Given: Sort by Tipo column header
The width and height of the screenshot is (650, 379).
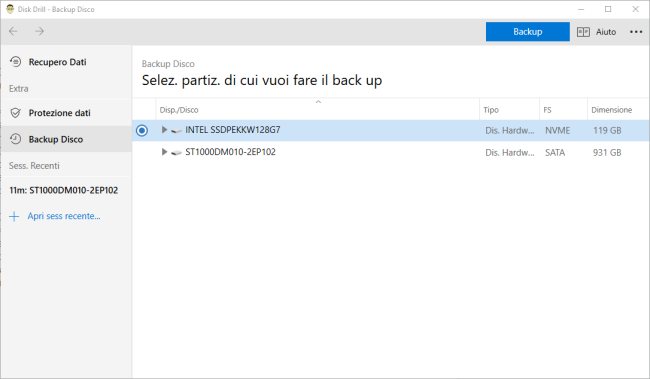Looking at the screenshot, I should point(491,110).
